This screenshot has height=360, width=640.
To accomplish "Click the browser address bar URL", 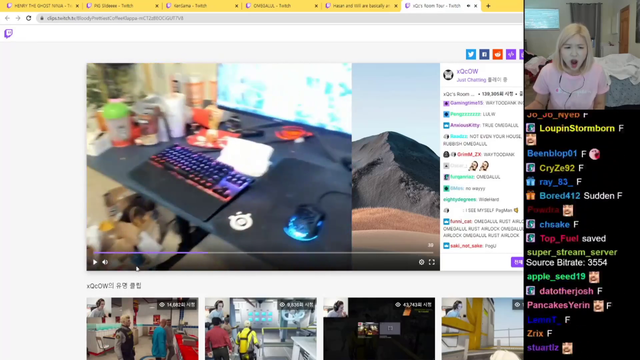I will (115, 18).
